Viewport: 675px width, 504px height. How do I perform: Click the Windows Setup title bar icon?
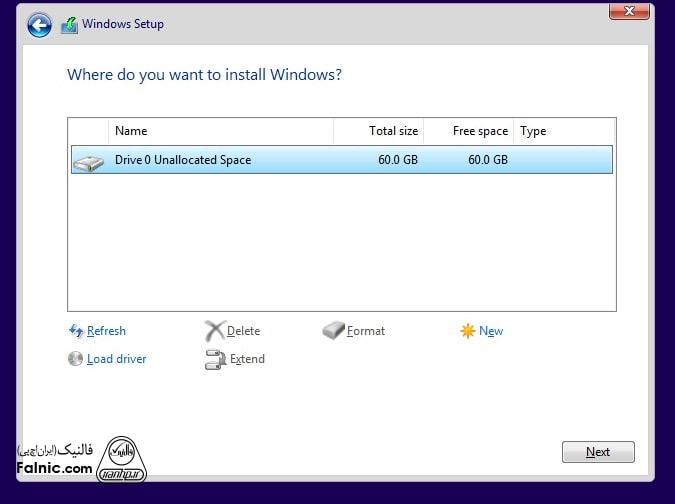click(68, 25)
